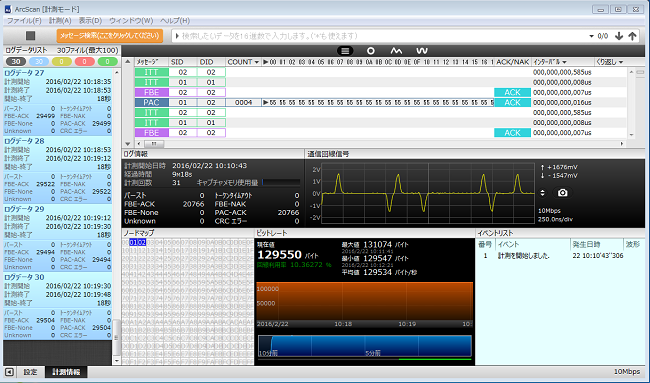Click the message search orange button
Viewport: 650px width, 383px height.
click(109, 36)
